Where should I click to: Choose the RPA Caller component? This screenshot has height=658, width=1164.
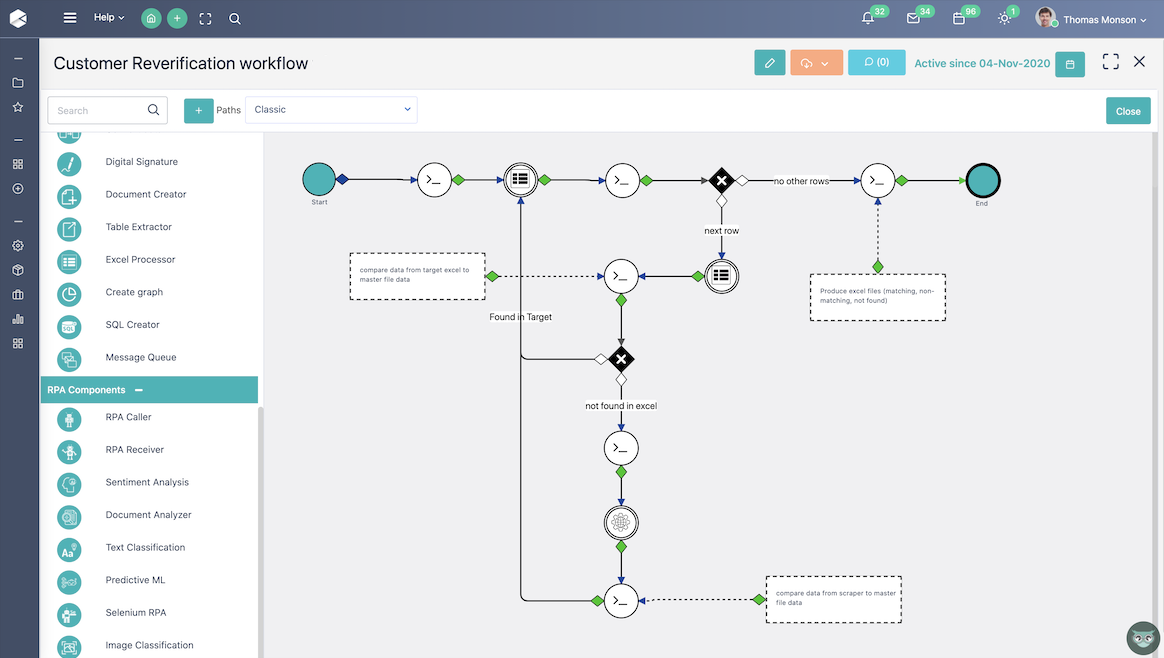[x=127, y=419]
